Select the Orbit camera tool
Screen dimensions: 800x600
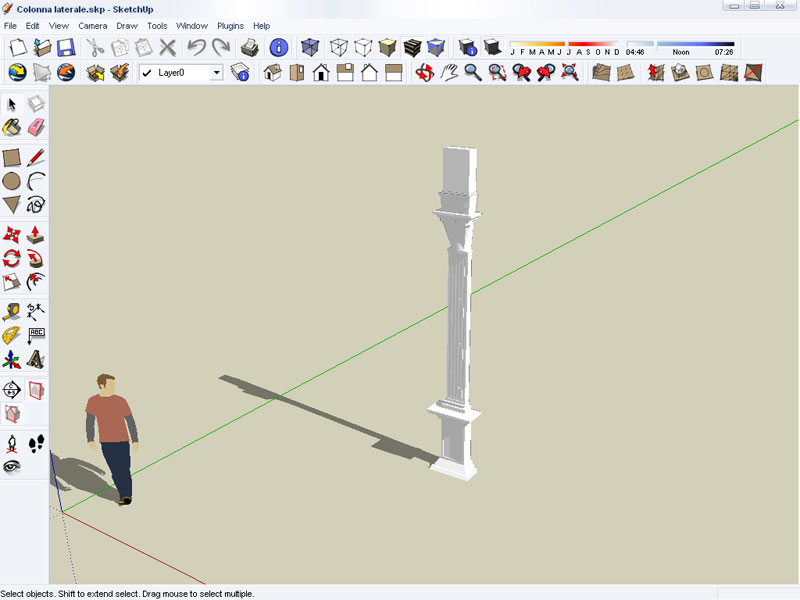(x=425, y=72)
